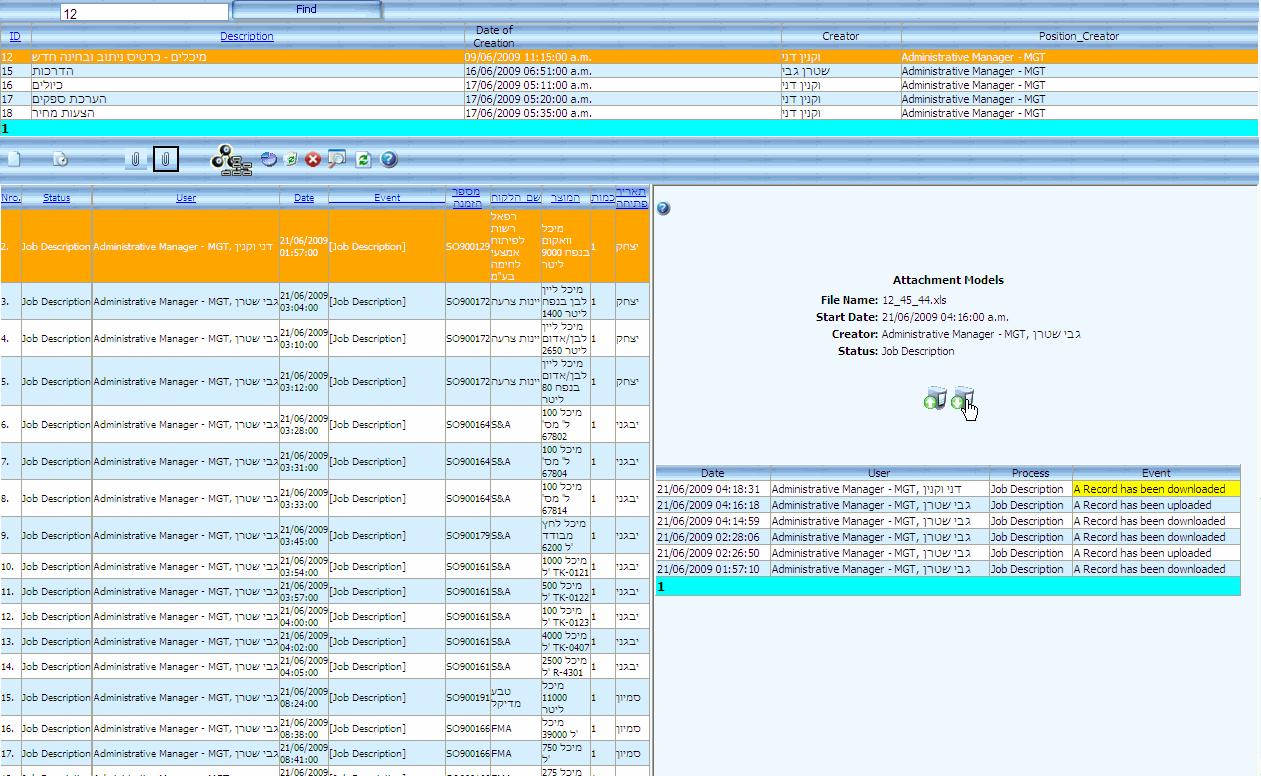
Task: Click log entry 21/06/2009 01:57:10
Action: coord(948,569)
